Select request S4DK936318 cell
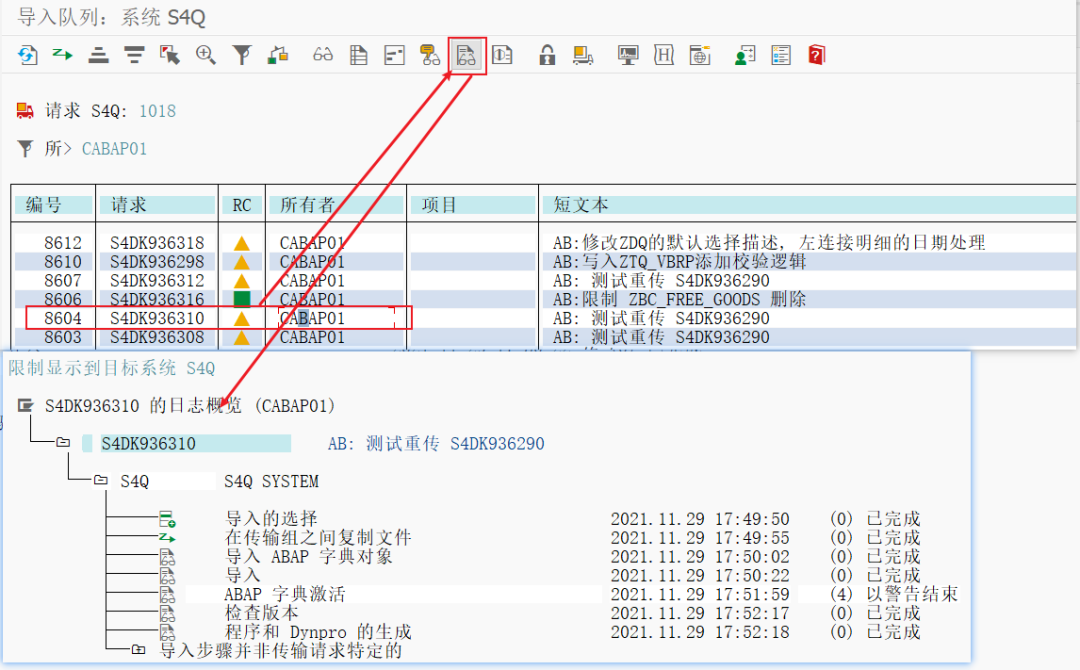The height and width of the screenshot is (670, 1080). click(x=158, y=243)
